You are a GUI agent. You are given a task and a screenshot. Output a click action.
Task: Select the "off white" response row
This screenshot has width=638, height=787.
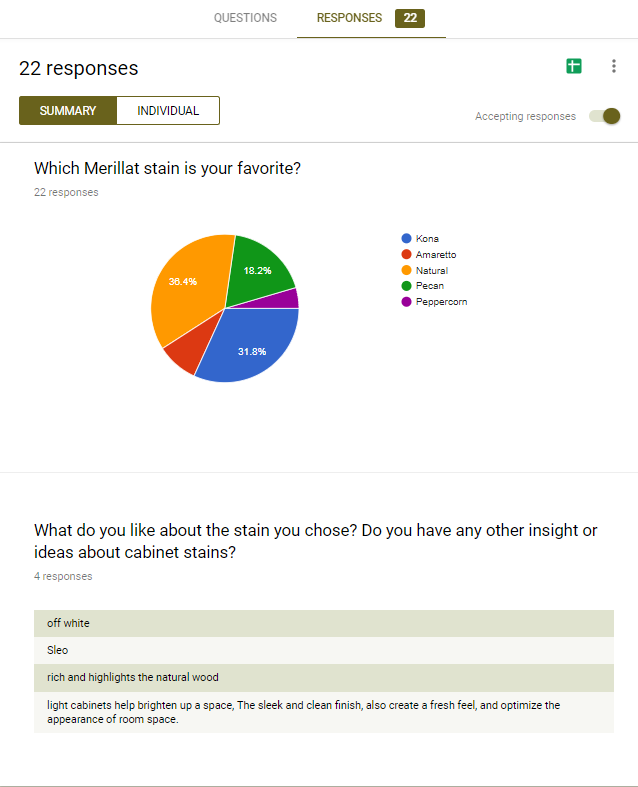pos(323,623)
